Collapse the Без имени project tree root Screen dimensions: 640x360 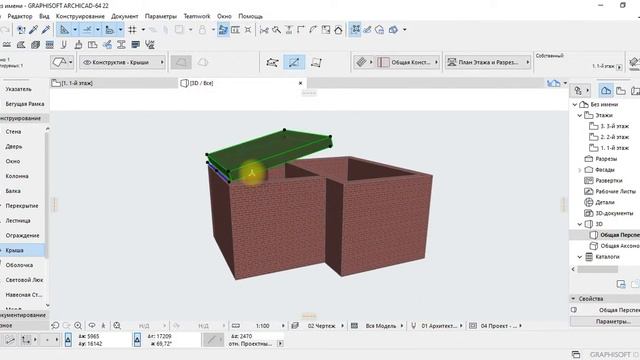(575, 104)
